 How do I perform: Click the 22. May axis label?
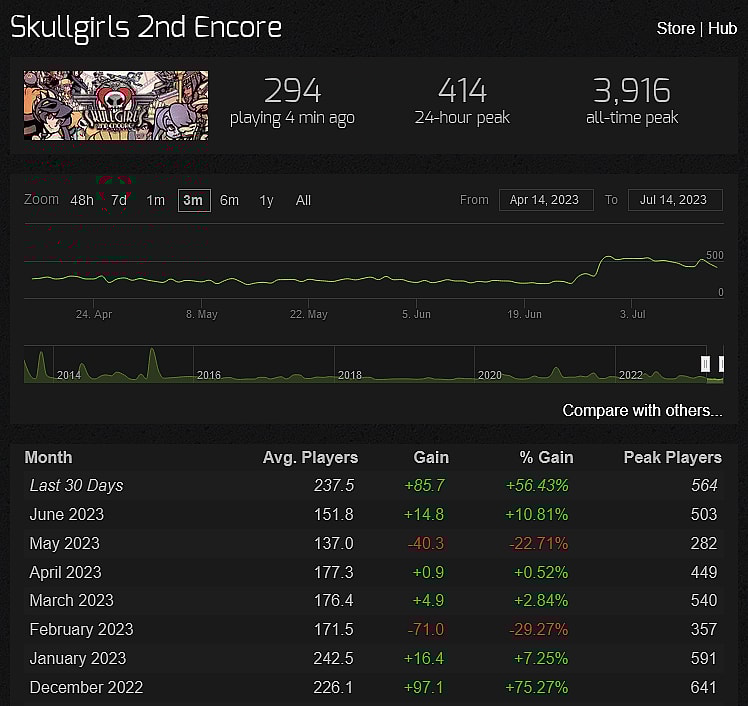click(309, 314)
